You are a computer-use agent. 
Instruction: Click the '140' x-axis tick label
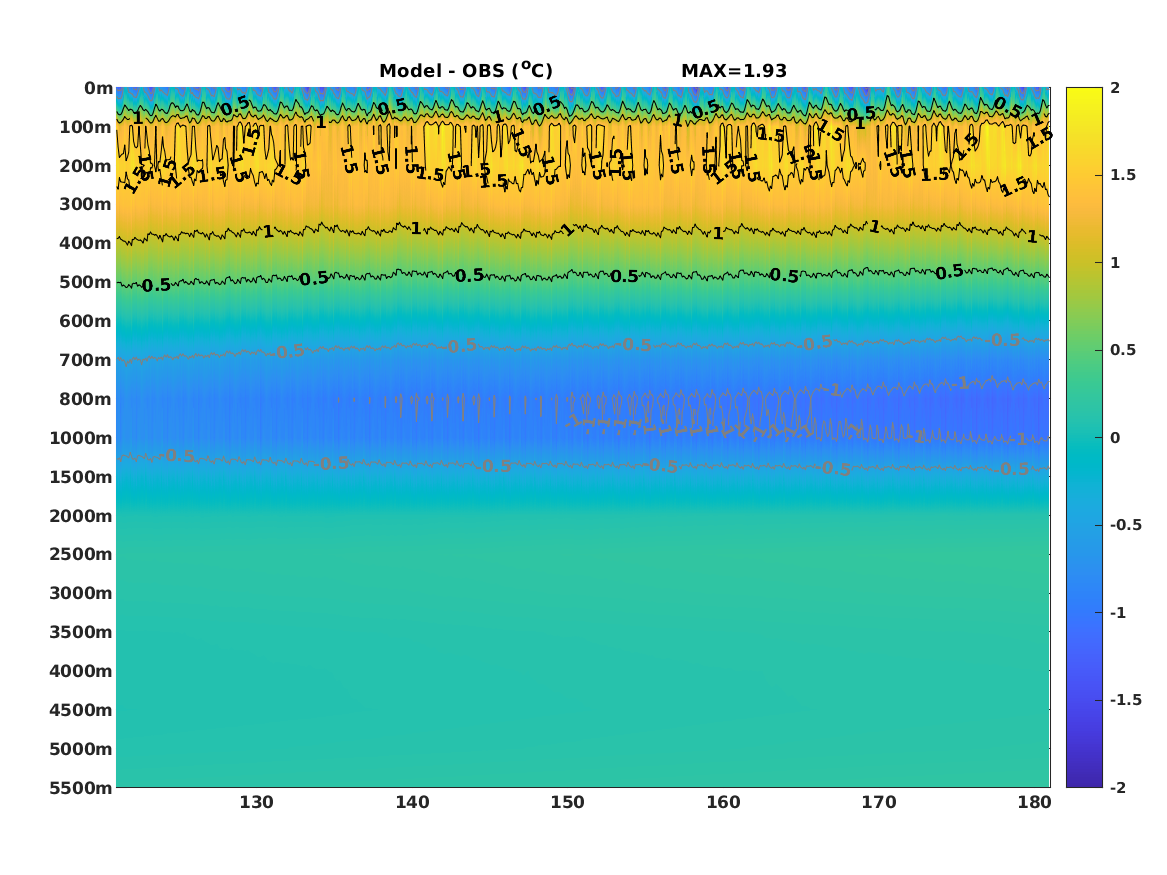(412, 802)
